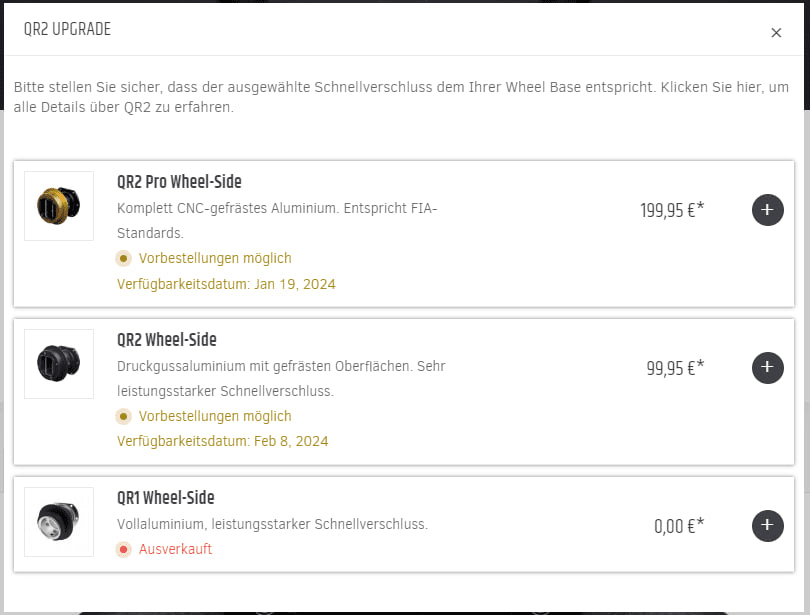
Task: Click the 199,95 € price
Action: [x=672, y=210]
